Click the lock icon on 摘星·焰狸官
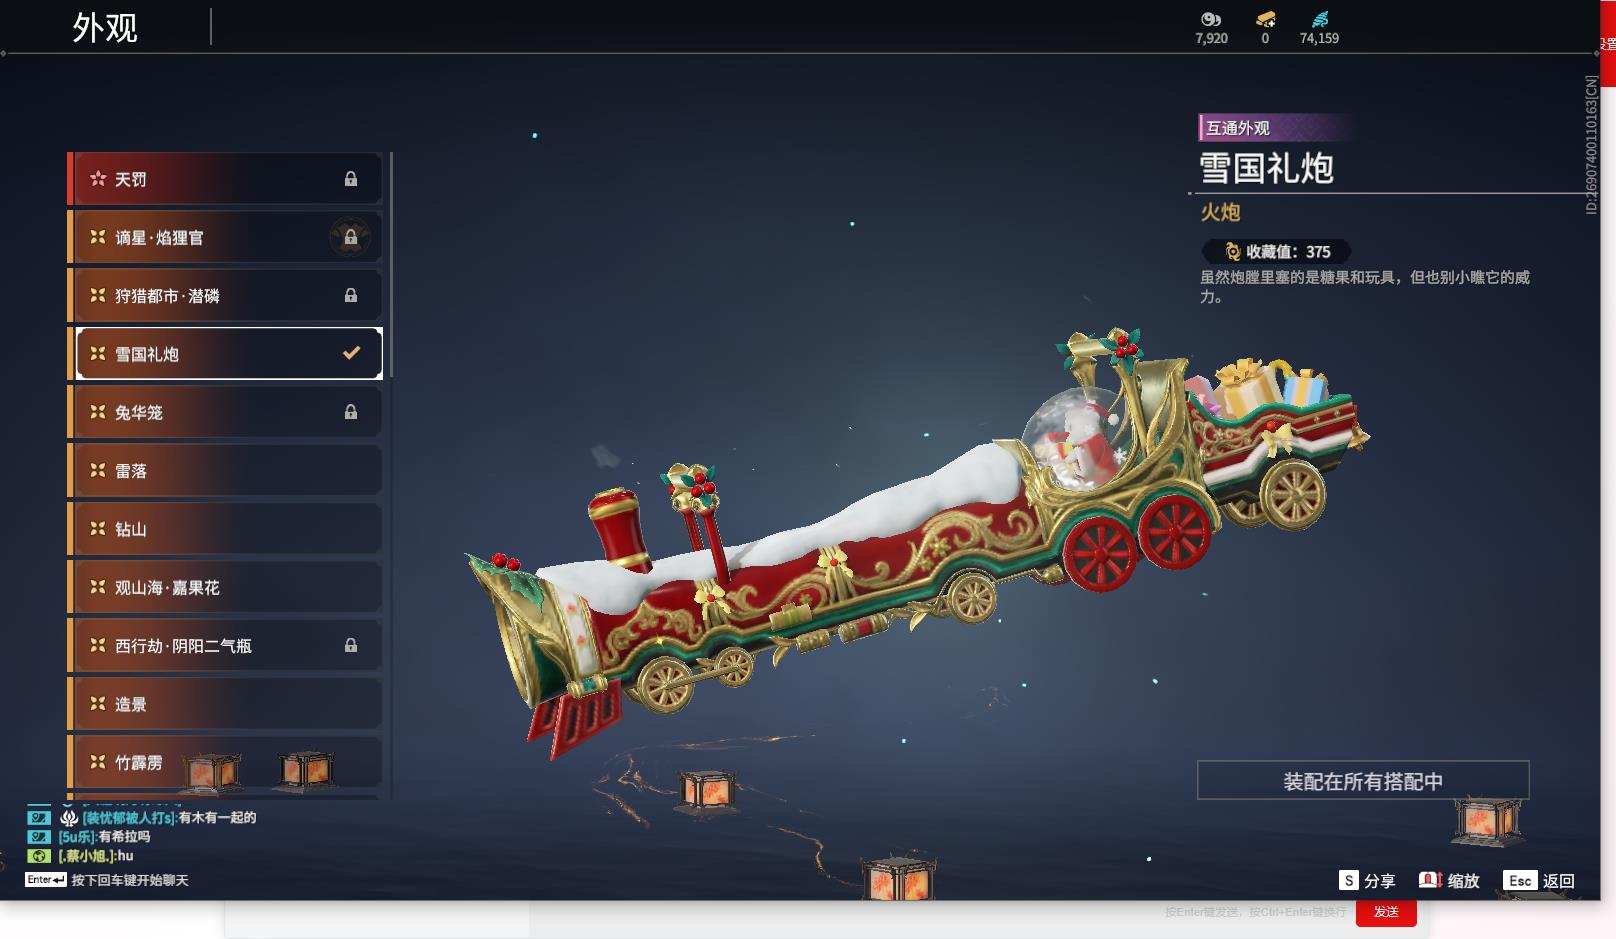Screen dimensions: 1616x939 coord(350,237)
